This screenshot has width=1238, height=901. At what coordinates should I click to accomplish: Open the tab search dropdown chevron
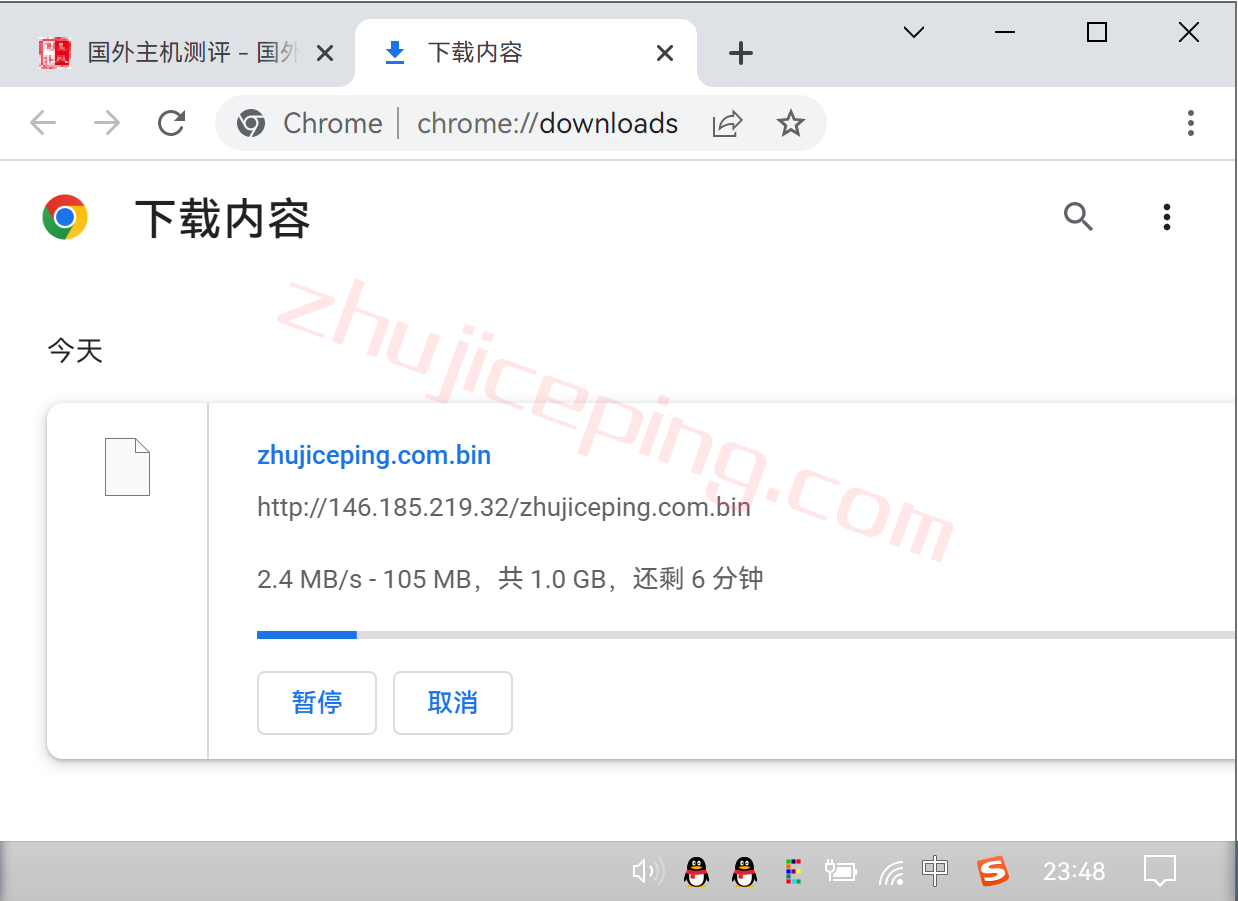click(x=913, y=32)
